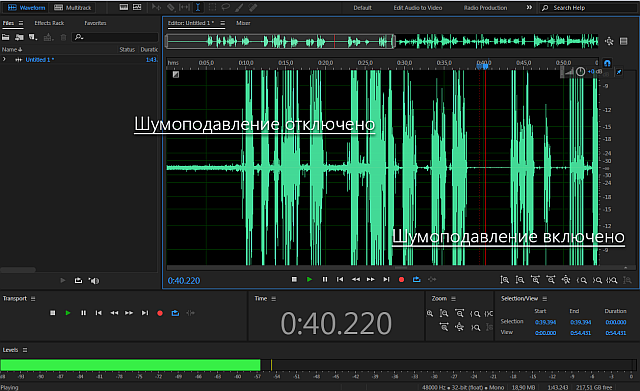
Task: Click the zoom navigator to fit icon
Action: click(x=609, y=41)
